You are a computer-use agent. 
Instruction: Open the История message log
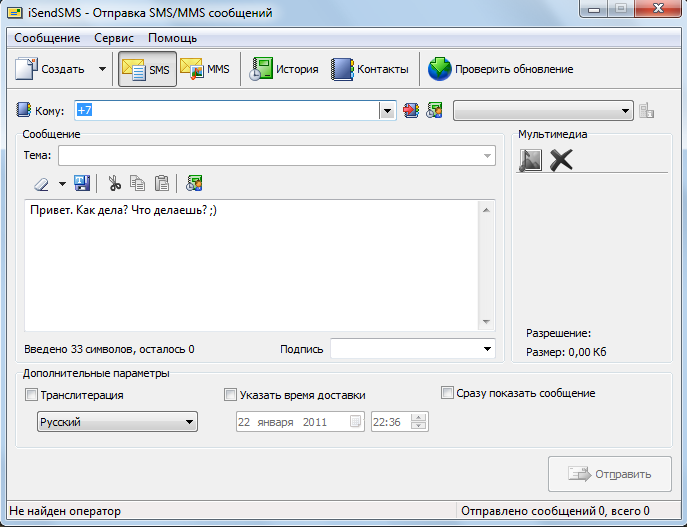tap(284, 69)
